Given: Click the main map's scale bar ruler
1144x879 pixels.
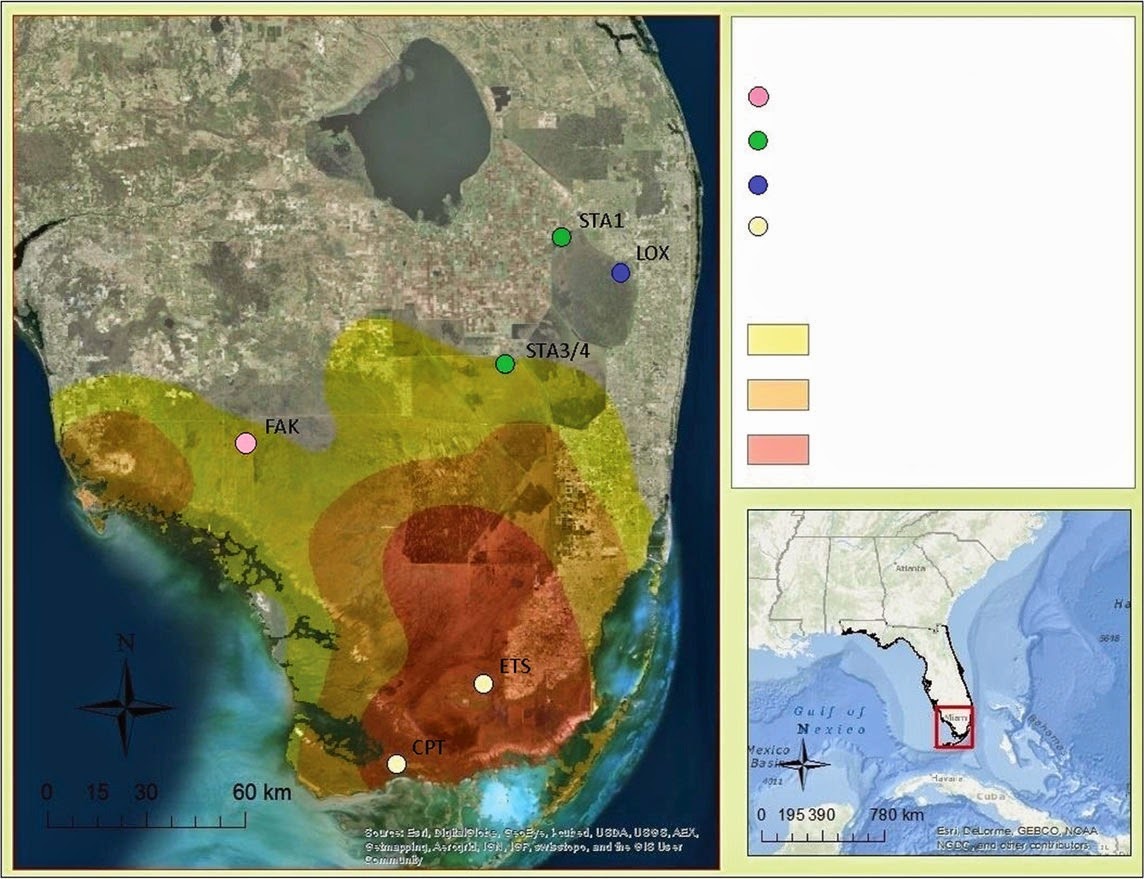Looking at the screenshot, I should (147, 819).
